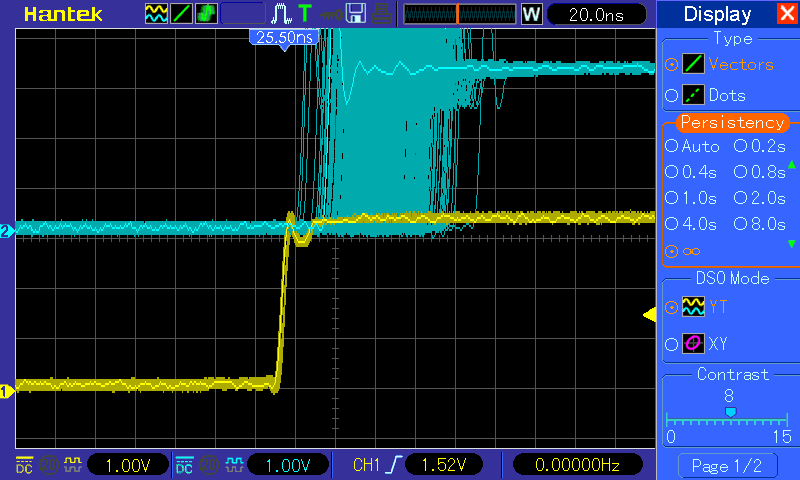Click the pulse waveform icon in top toolbar
The image size is (800, 480).
pos(283,14)
